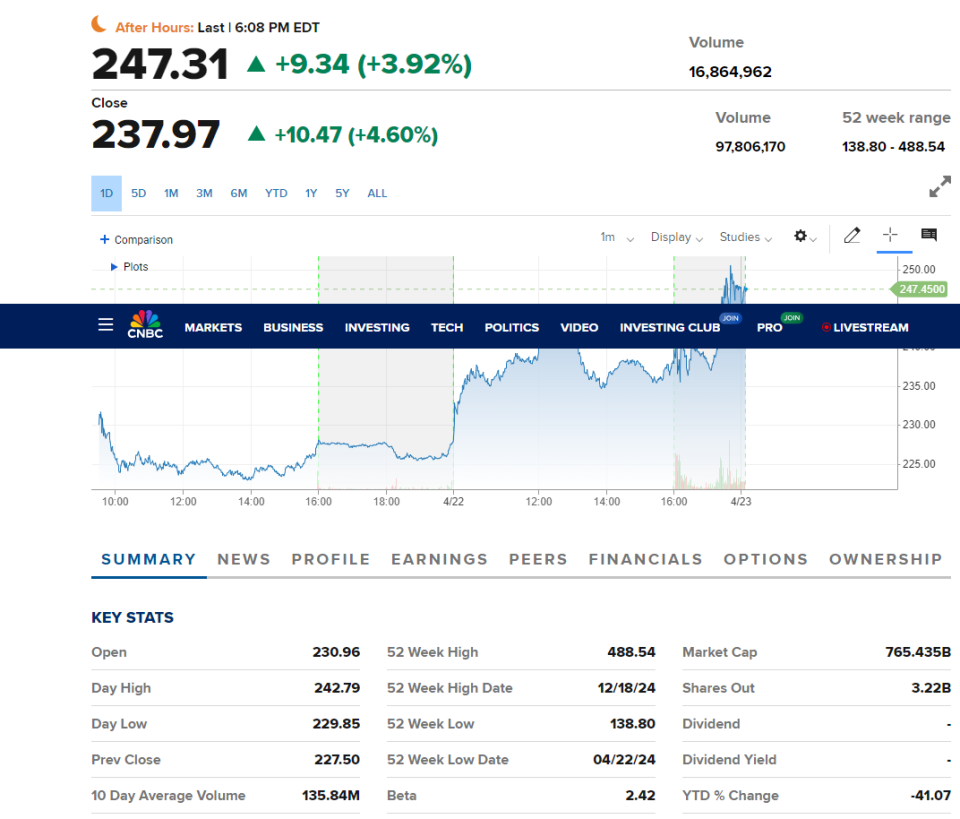Viewport: 960px width, 819px height.
Task: Go to MARKETS in navigation bar
Action: pyautogui.click(x=213, y=328)
